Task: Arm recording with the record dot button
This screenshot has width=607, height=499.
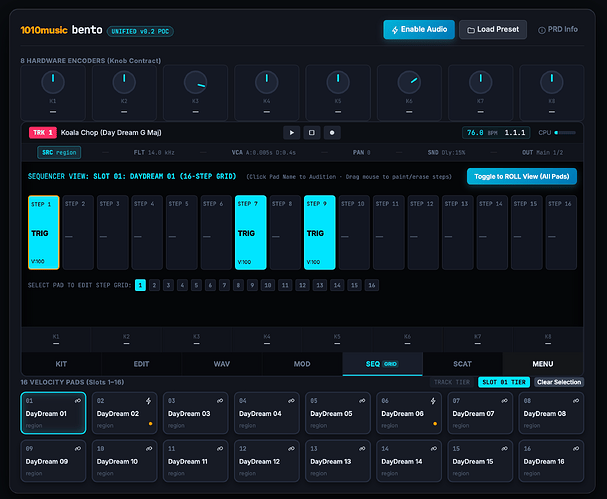Action: pos(332,133)
